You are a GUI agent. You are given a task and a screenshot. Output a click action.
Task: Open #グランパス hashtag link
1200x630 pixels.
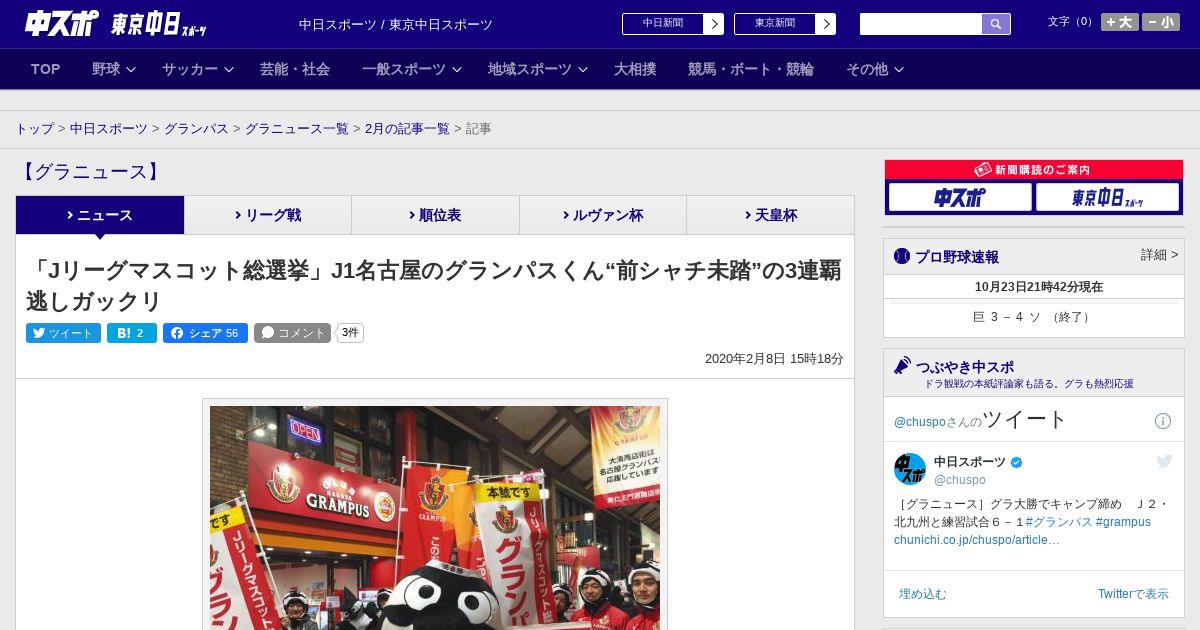pos(1058,522)
